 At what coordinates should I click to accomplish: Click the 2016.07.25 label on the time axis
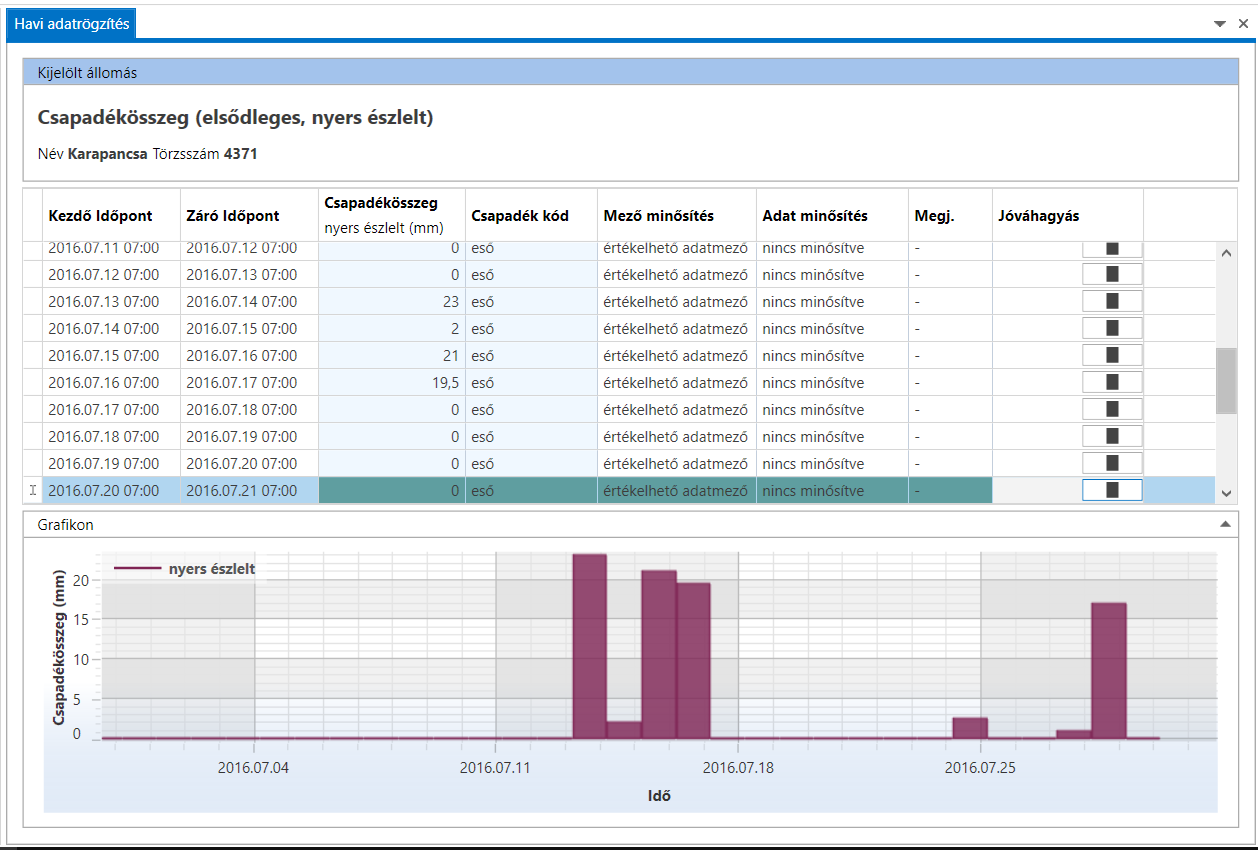[980, 768]
